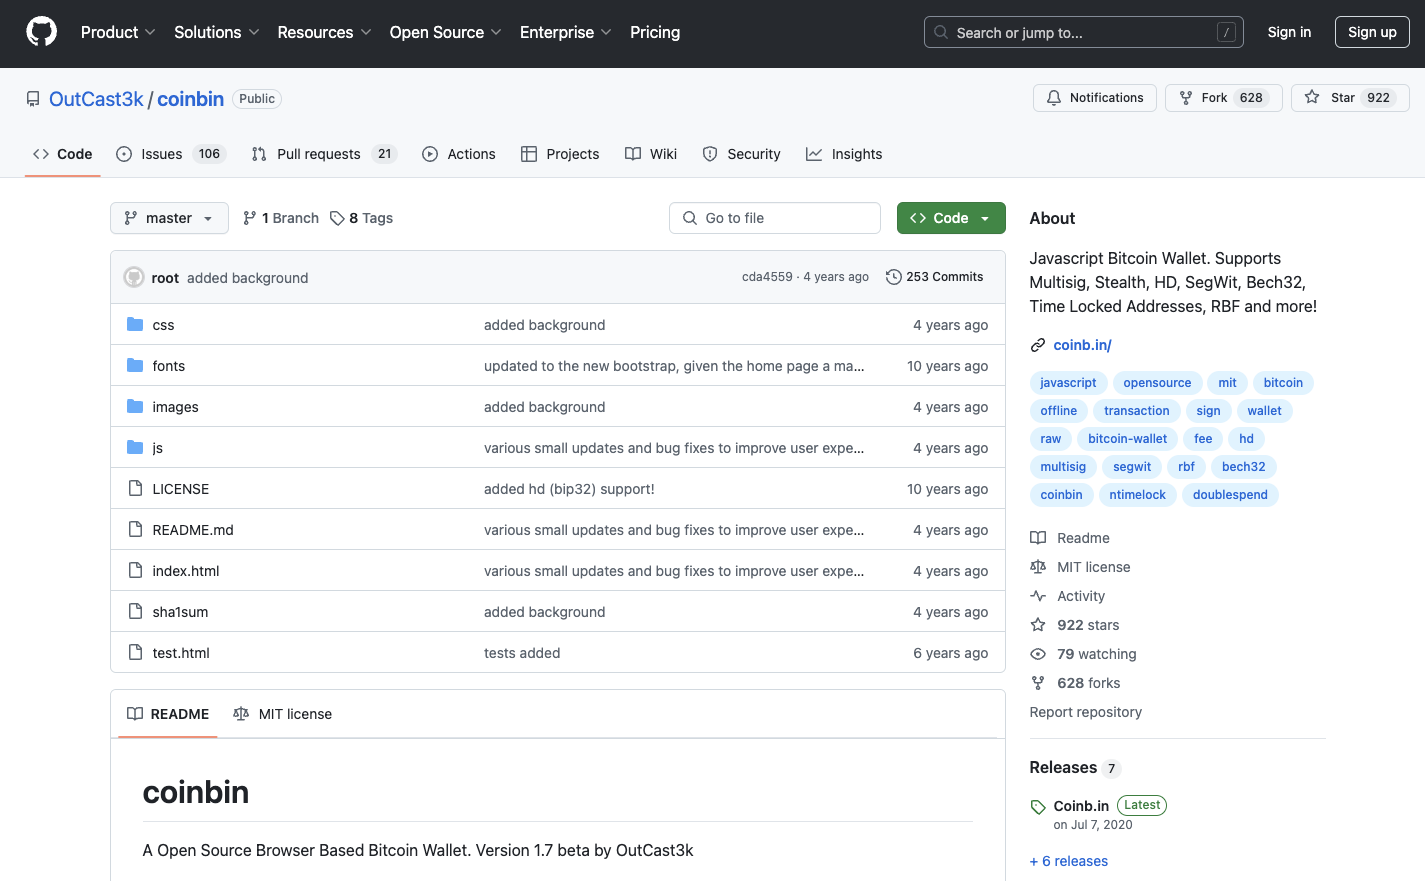Open commit hash cda4559
This screenshot has width=1425, height=881.
(767, 277)
